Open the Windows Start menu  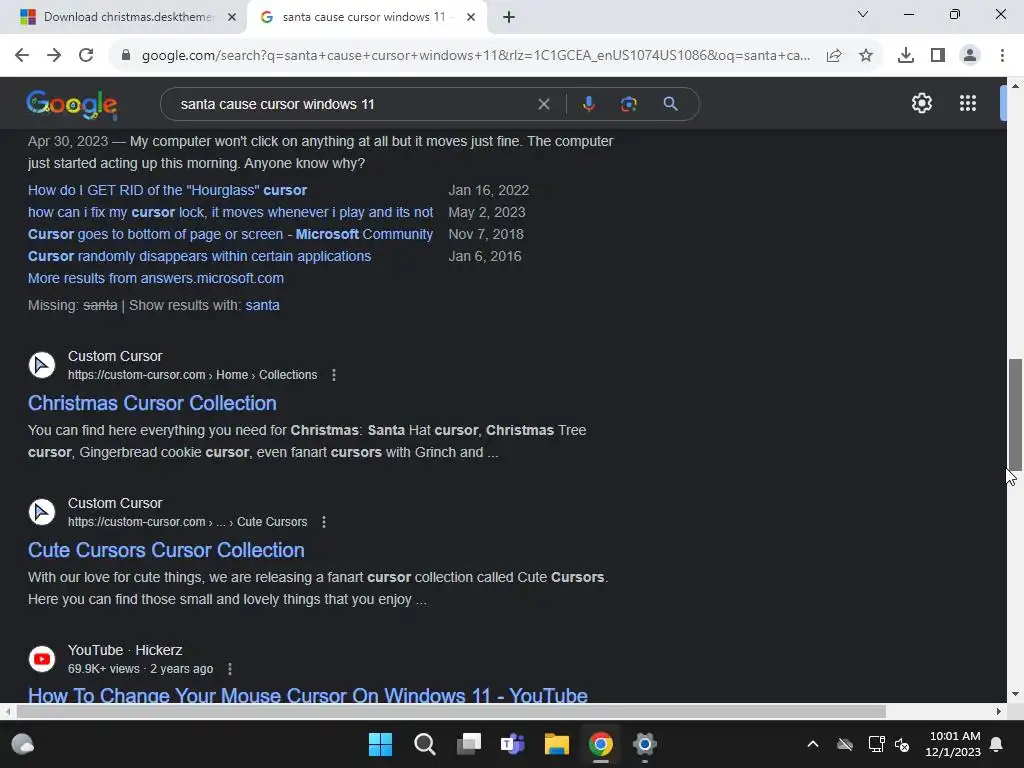pos(380,744)
